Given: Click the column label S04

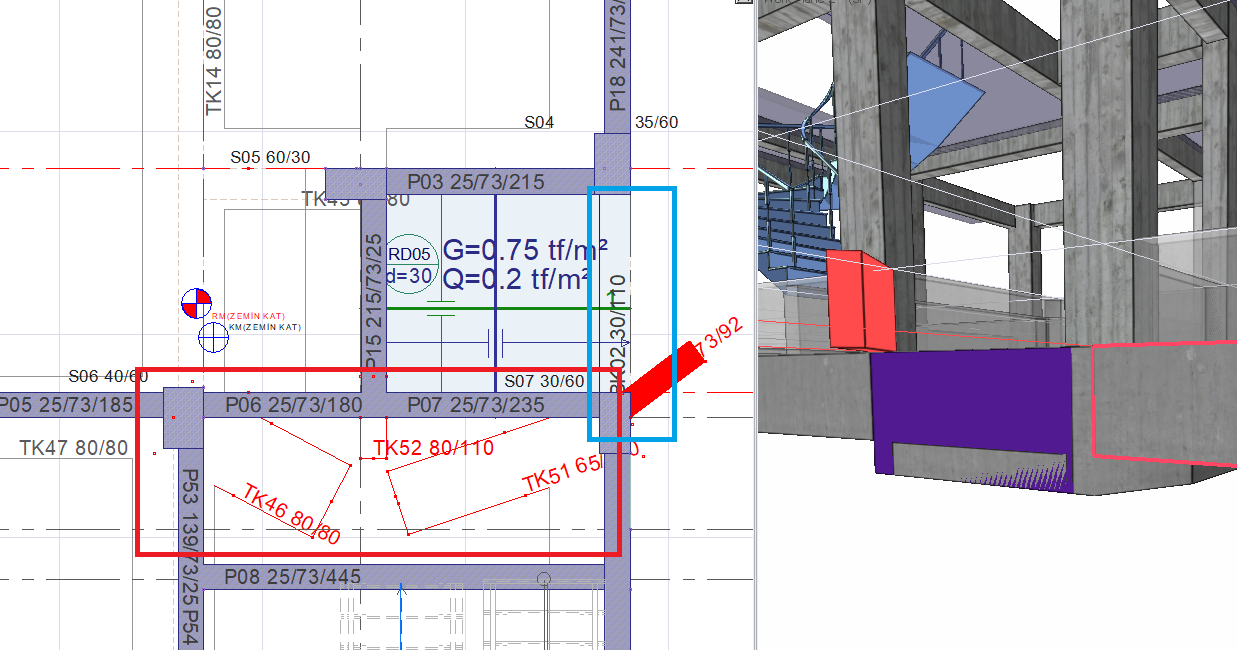Looking at the screenshot, I should point(539,122).
